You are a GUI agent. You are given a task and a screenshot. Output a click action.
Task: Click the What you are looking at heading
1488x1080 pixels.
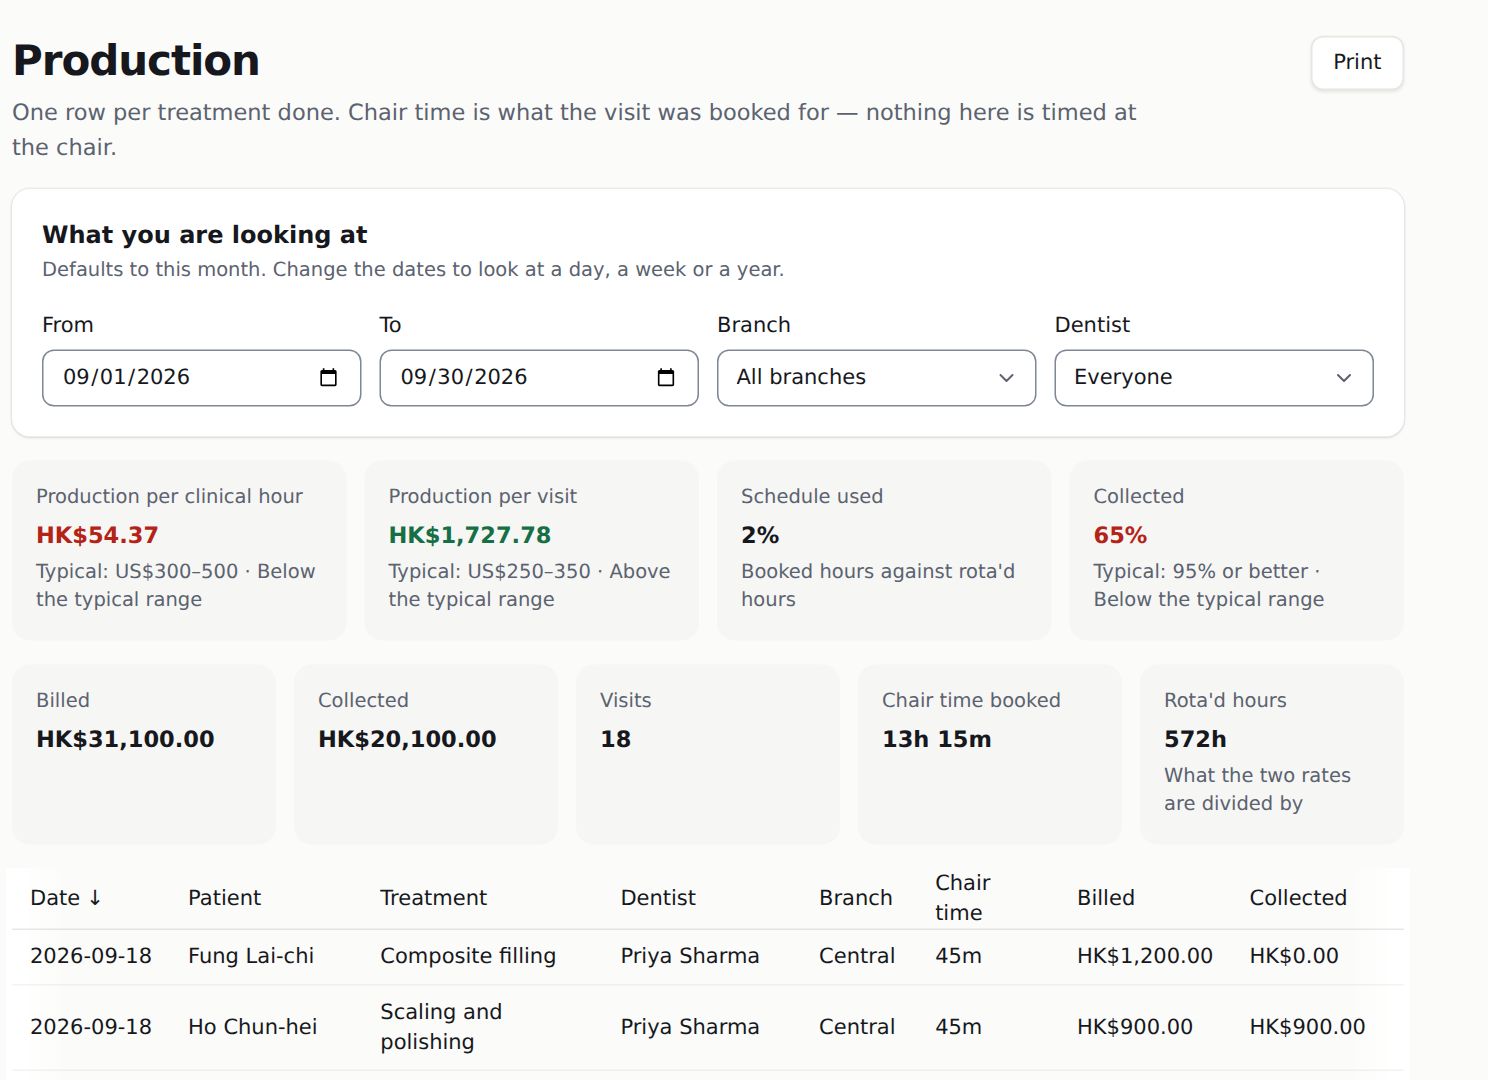pos(205,235)
